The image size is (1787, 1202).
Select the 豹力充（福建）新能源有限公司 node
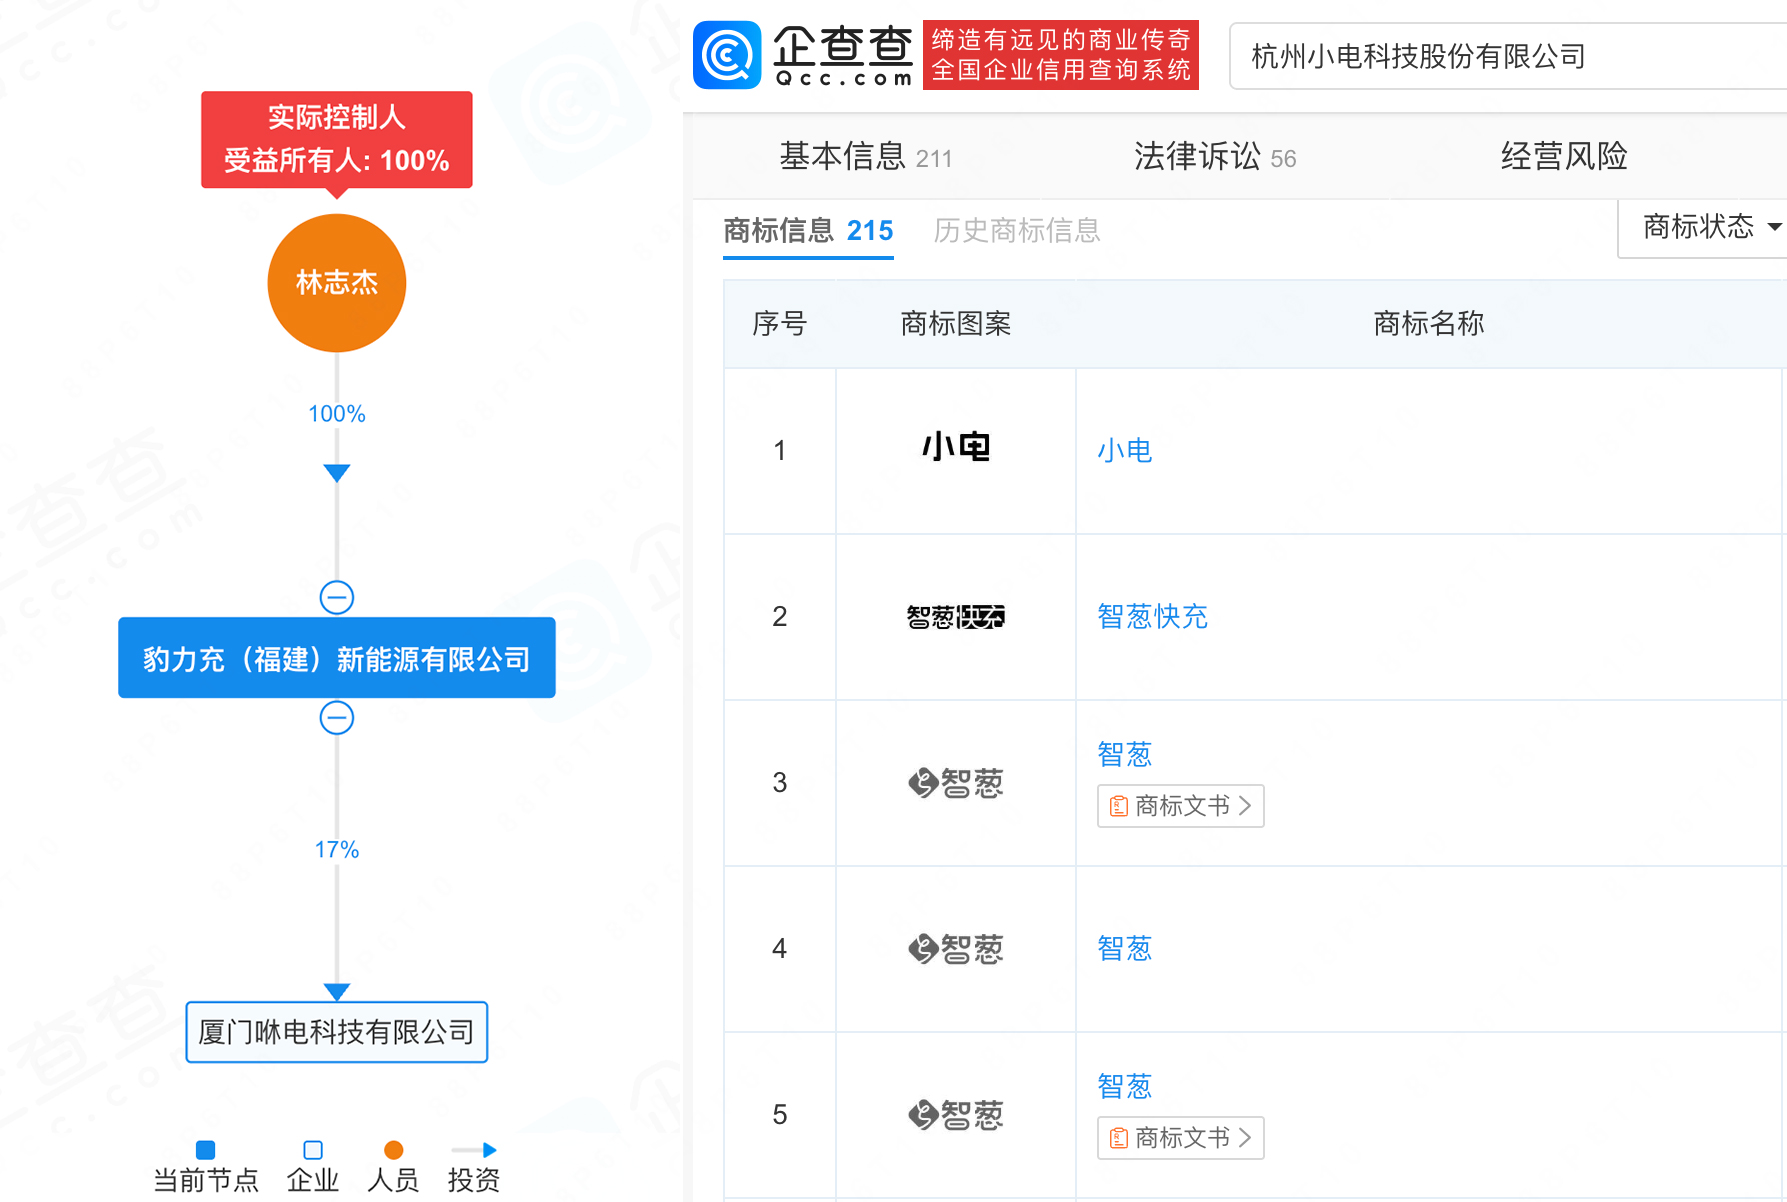tap(337, 658)
